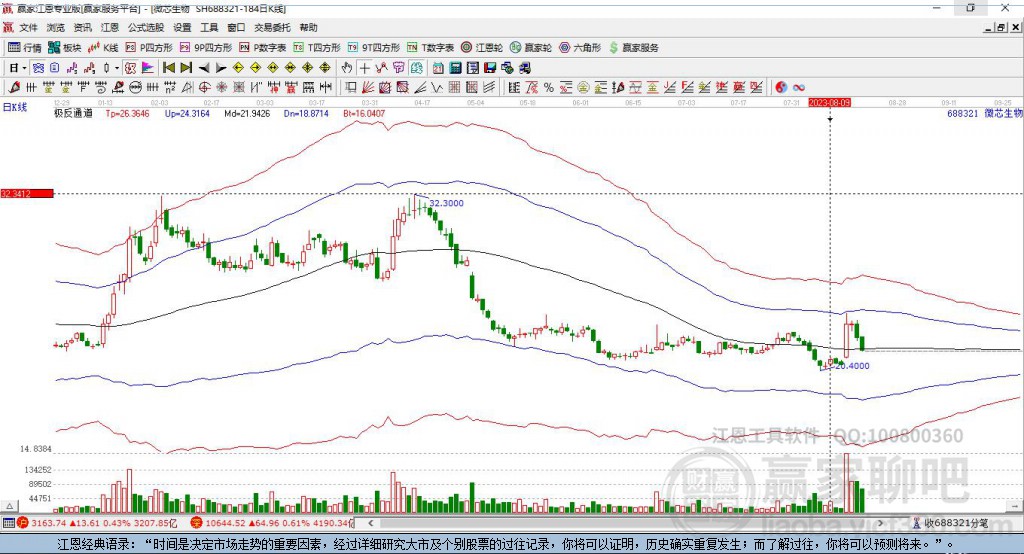Click the highlighted 2023-08-09 date marker

tap(829, 103)
